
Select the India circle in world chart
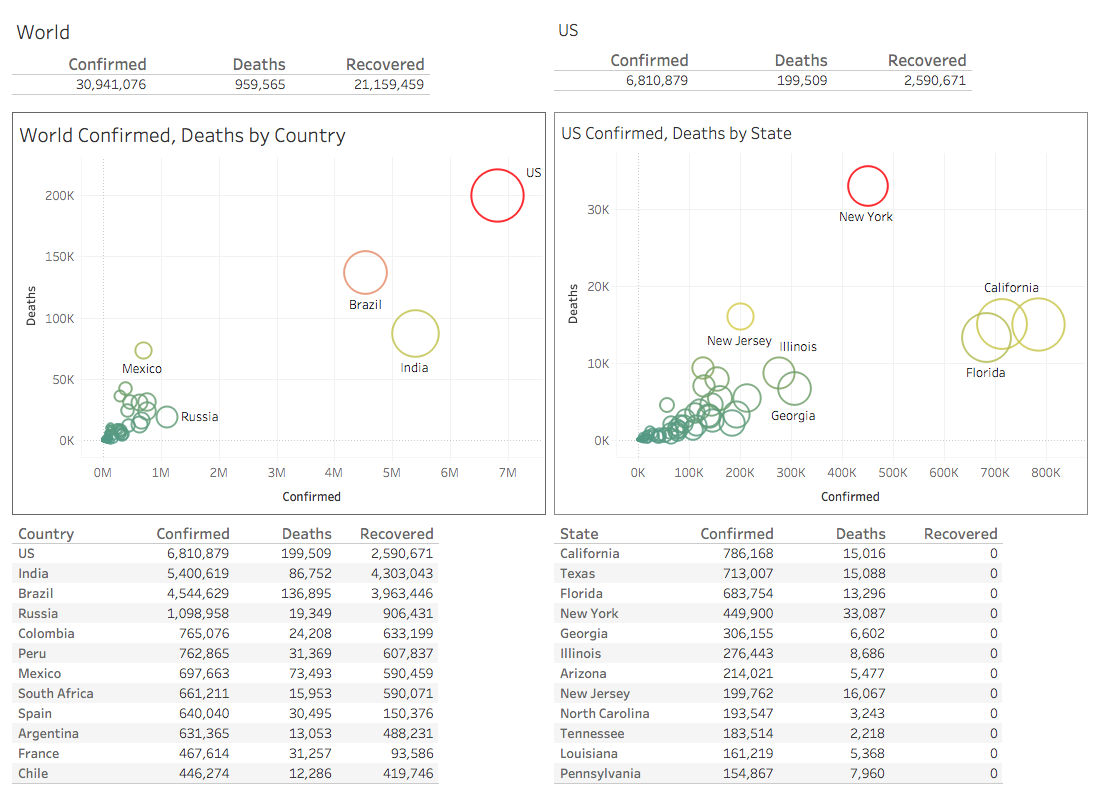[x=415, y=333]
